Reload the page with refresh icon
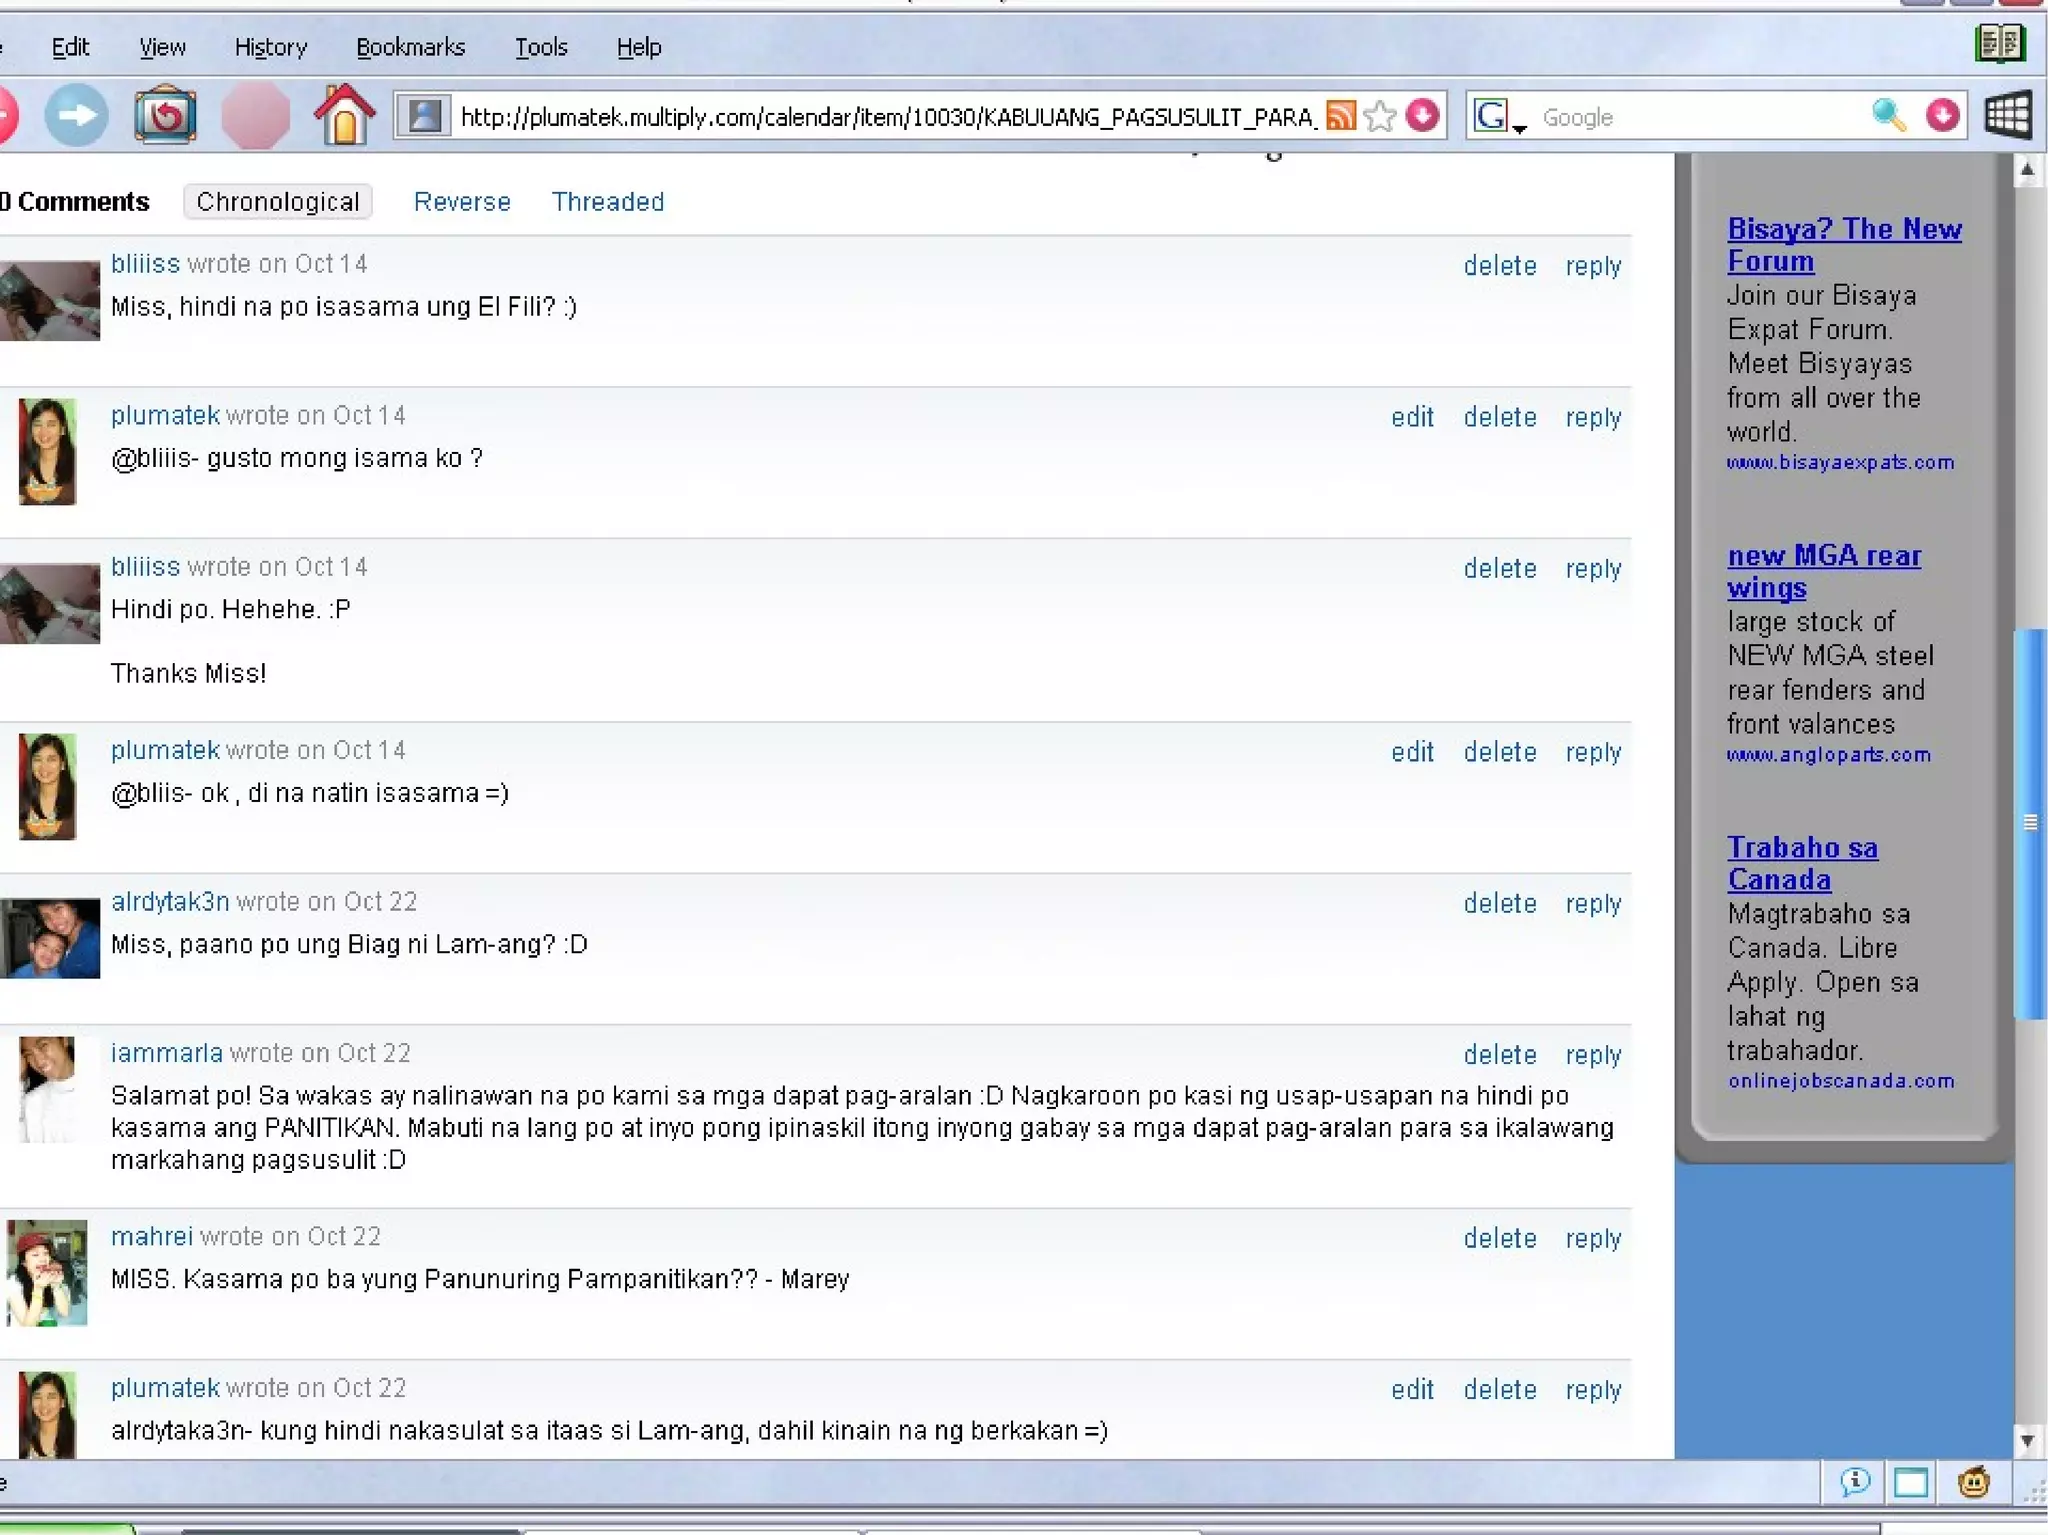 click(165, 116)
